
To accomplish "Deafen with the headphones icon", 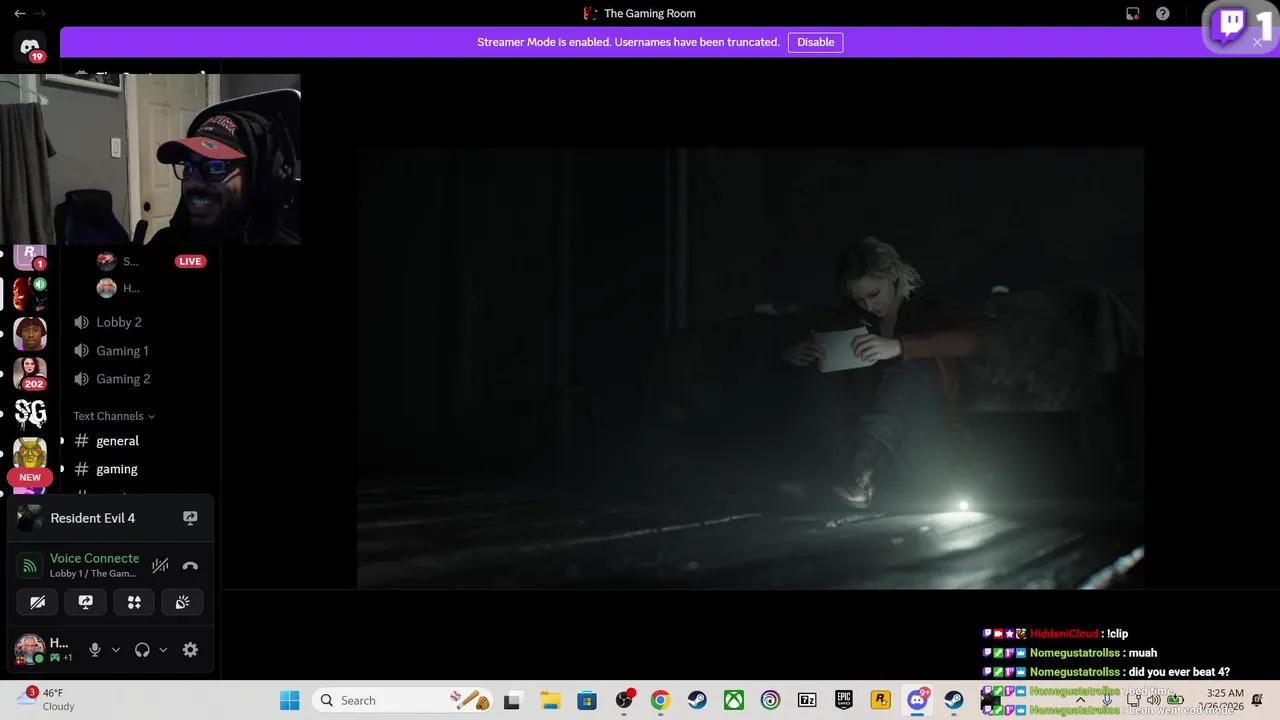I will tap(142, 650).
